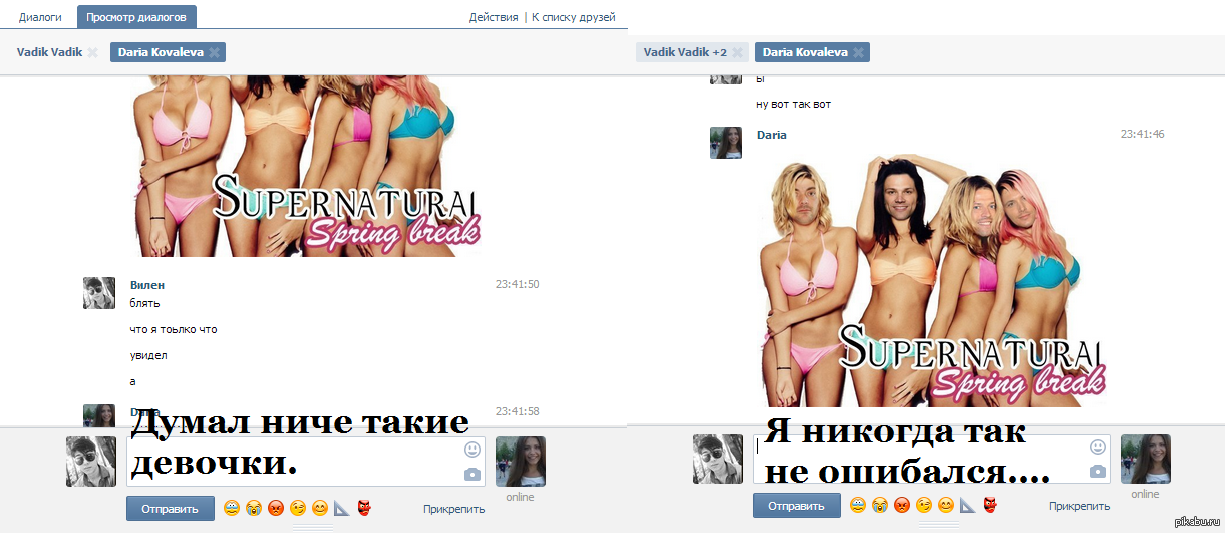Click Отправить button in right chat window
The height and width of the screenshot is (533, 1225).
pos(797,506)
